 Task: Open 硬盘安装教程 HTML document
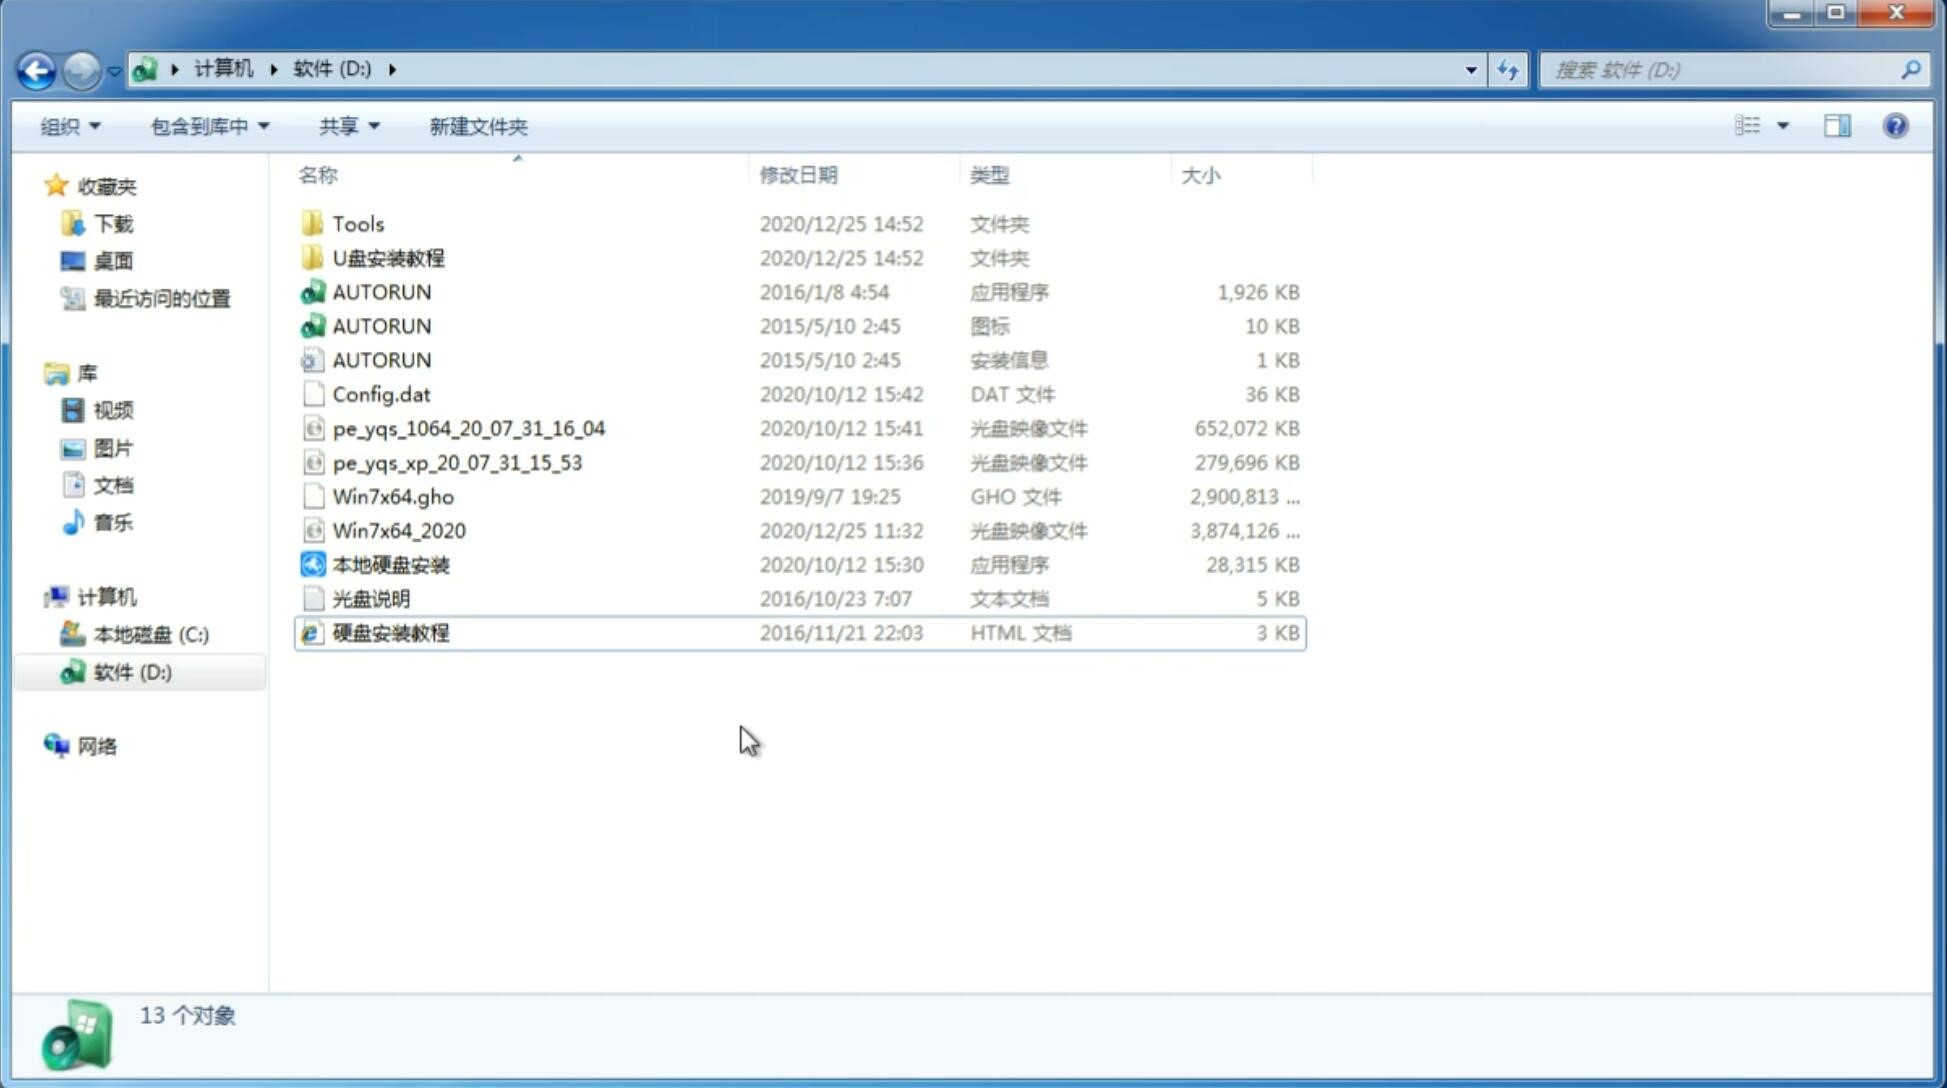390,632
